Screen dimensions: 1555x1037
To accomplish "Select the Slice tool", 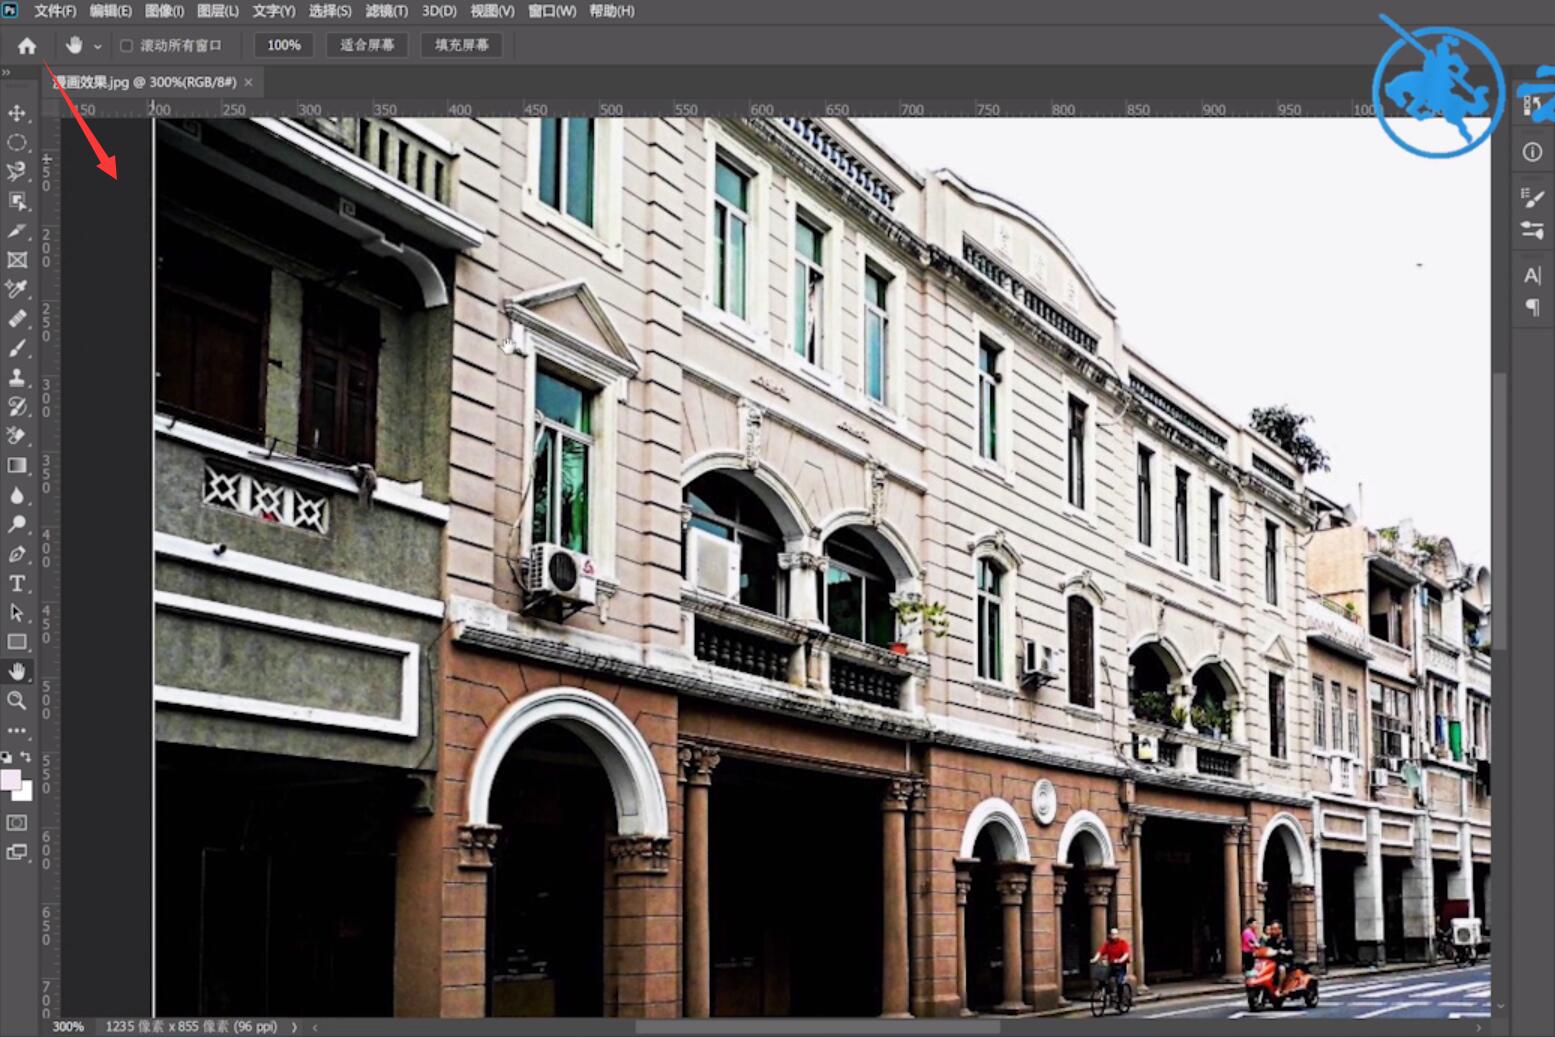I will pos(17,230).
